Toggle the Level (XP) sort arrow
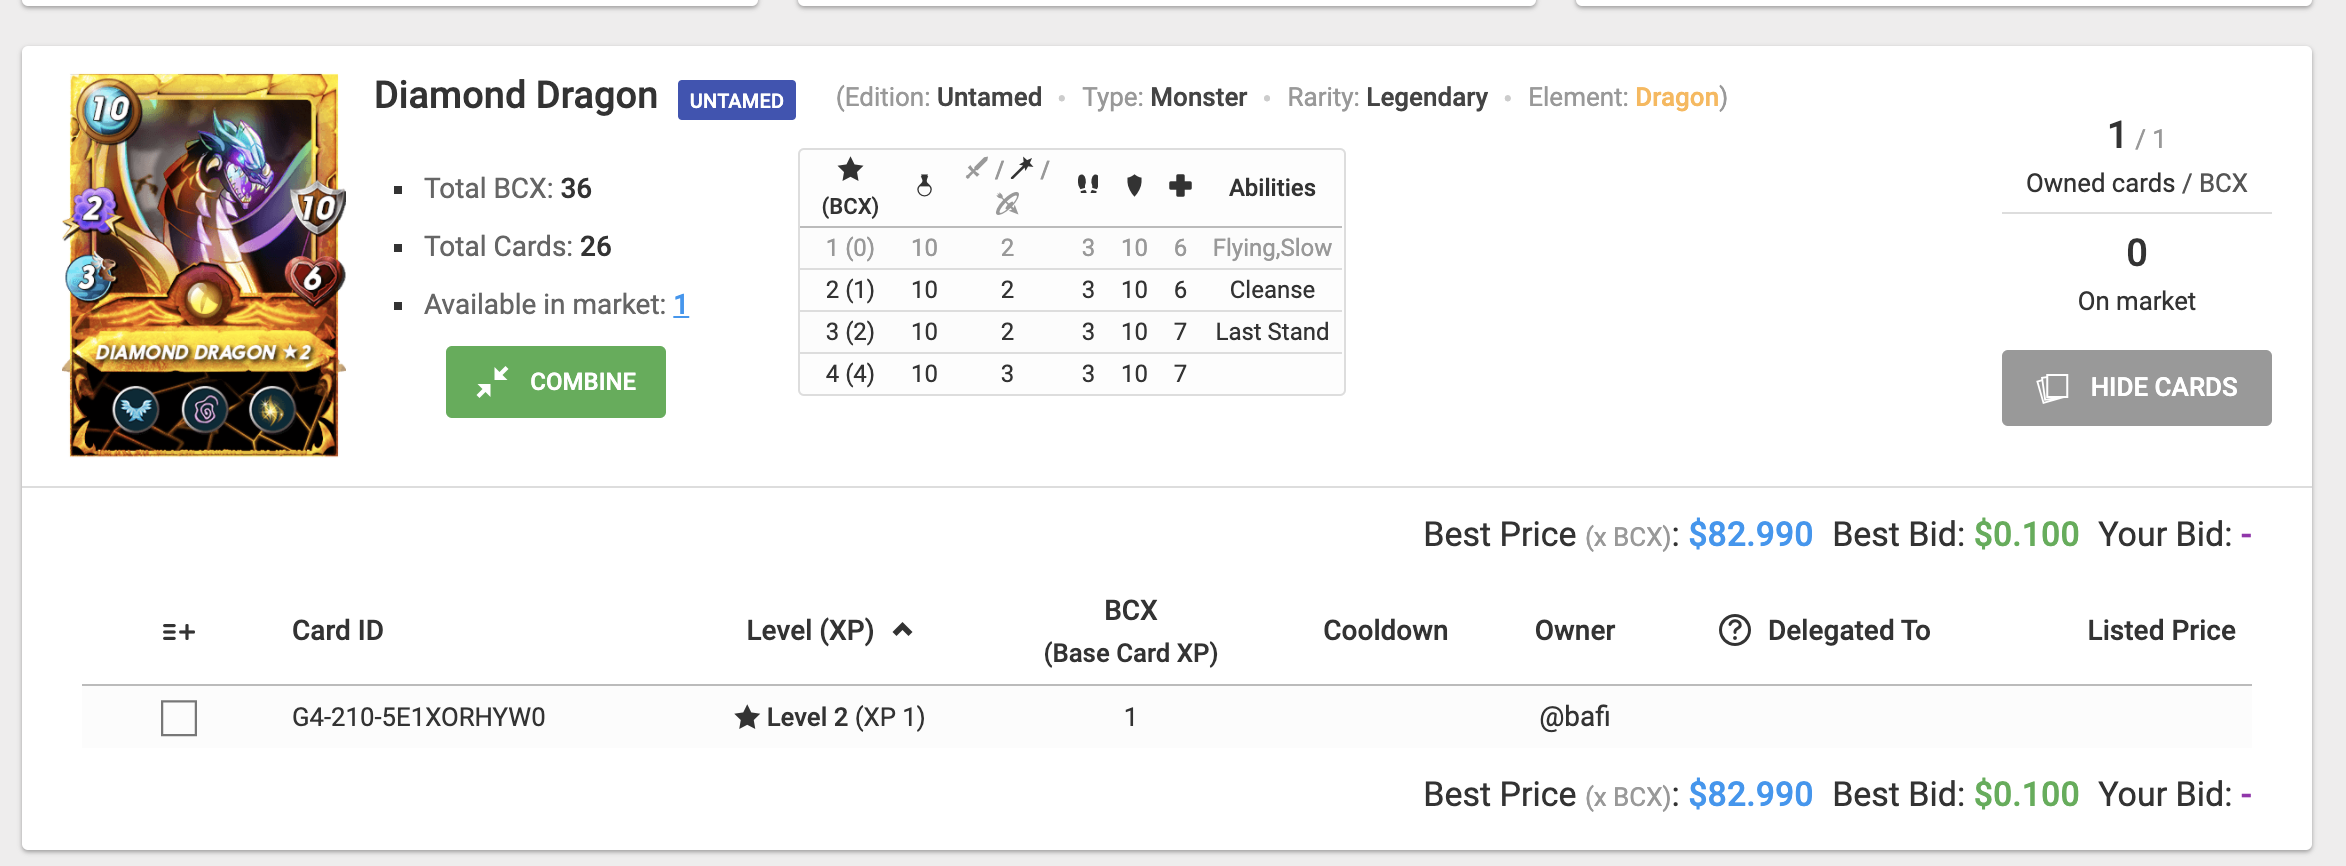The width and height of the screenshot is (2346, 866). coord(902,630)
